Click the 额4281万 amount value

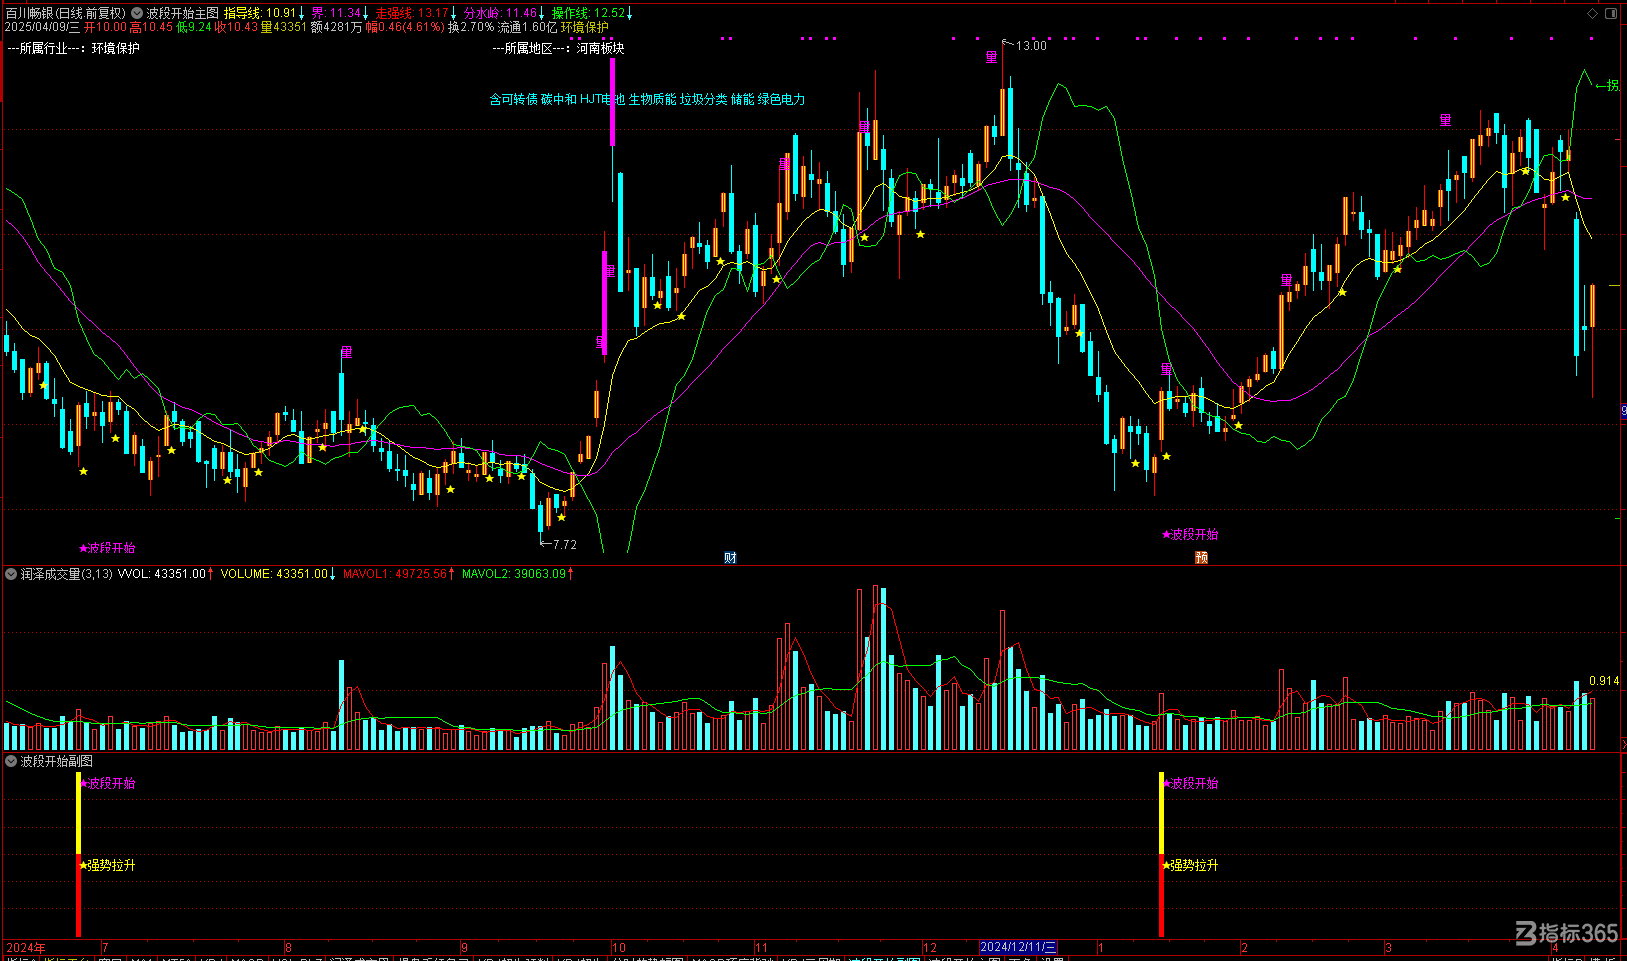(336, 28)
